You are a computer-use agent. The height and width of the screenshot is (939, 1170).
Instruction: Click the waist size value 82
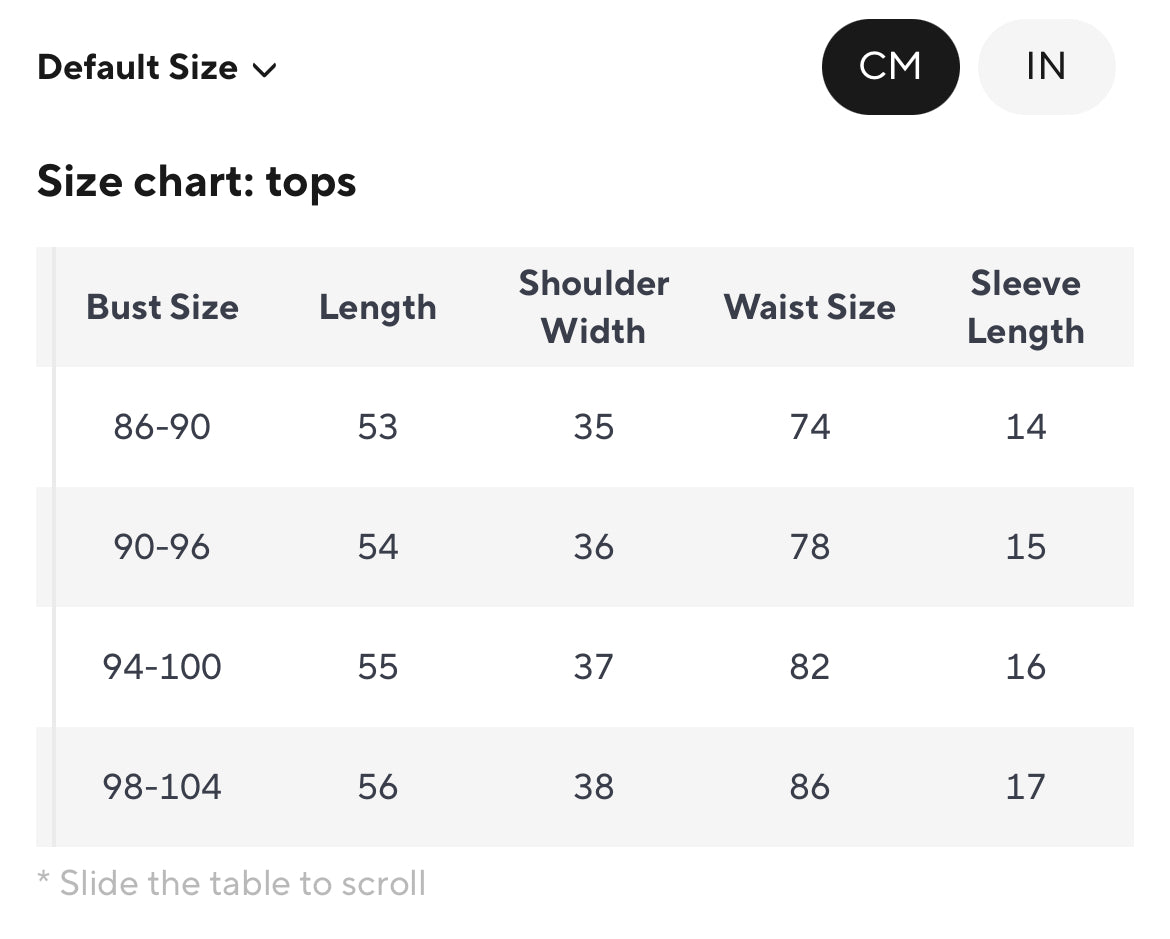(x=809, y=667)
